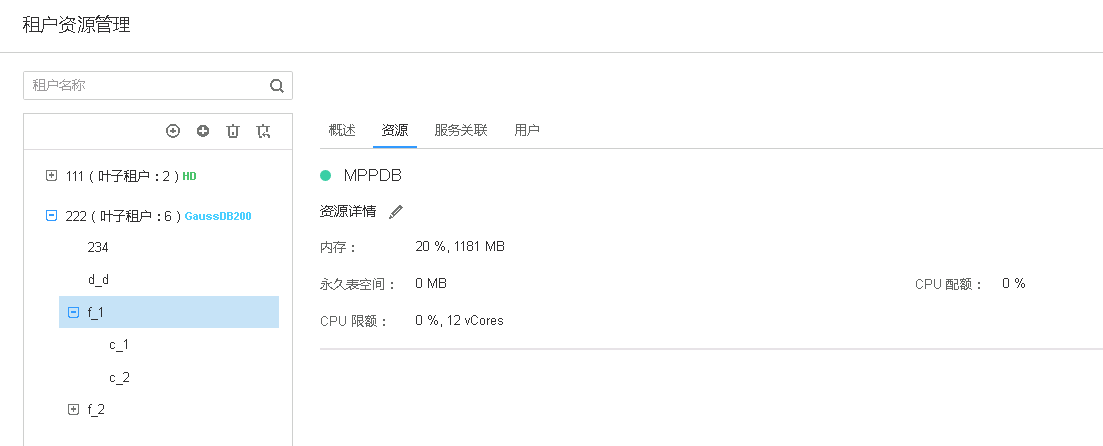Click the solid circle plus add-sub-tenant icon
The image size is (1103, 446).
point(203,131)
